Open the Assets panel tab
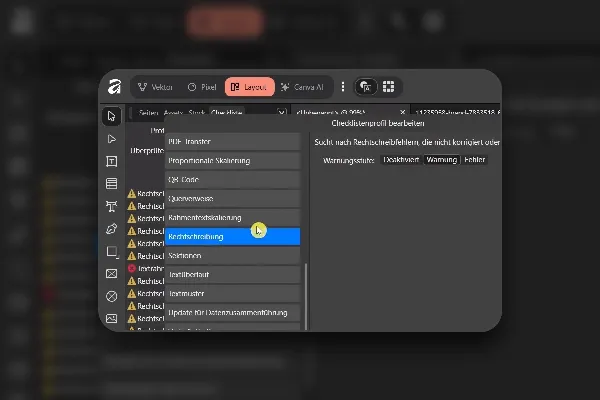Screen dimensions: 600x400 pyautogui.click(x=173, y=113)
